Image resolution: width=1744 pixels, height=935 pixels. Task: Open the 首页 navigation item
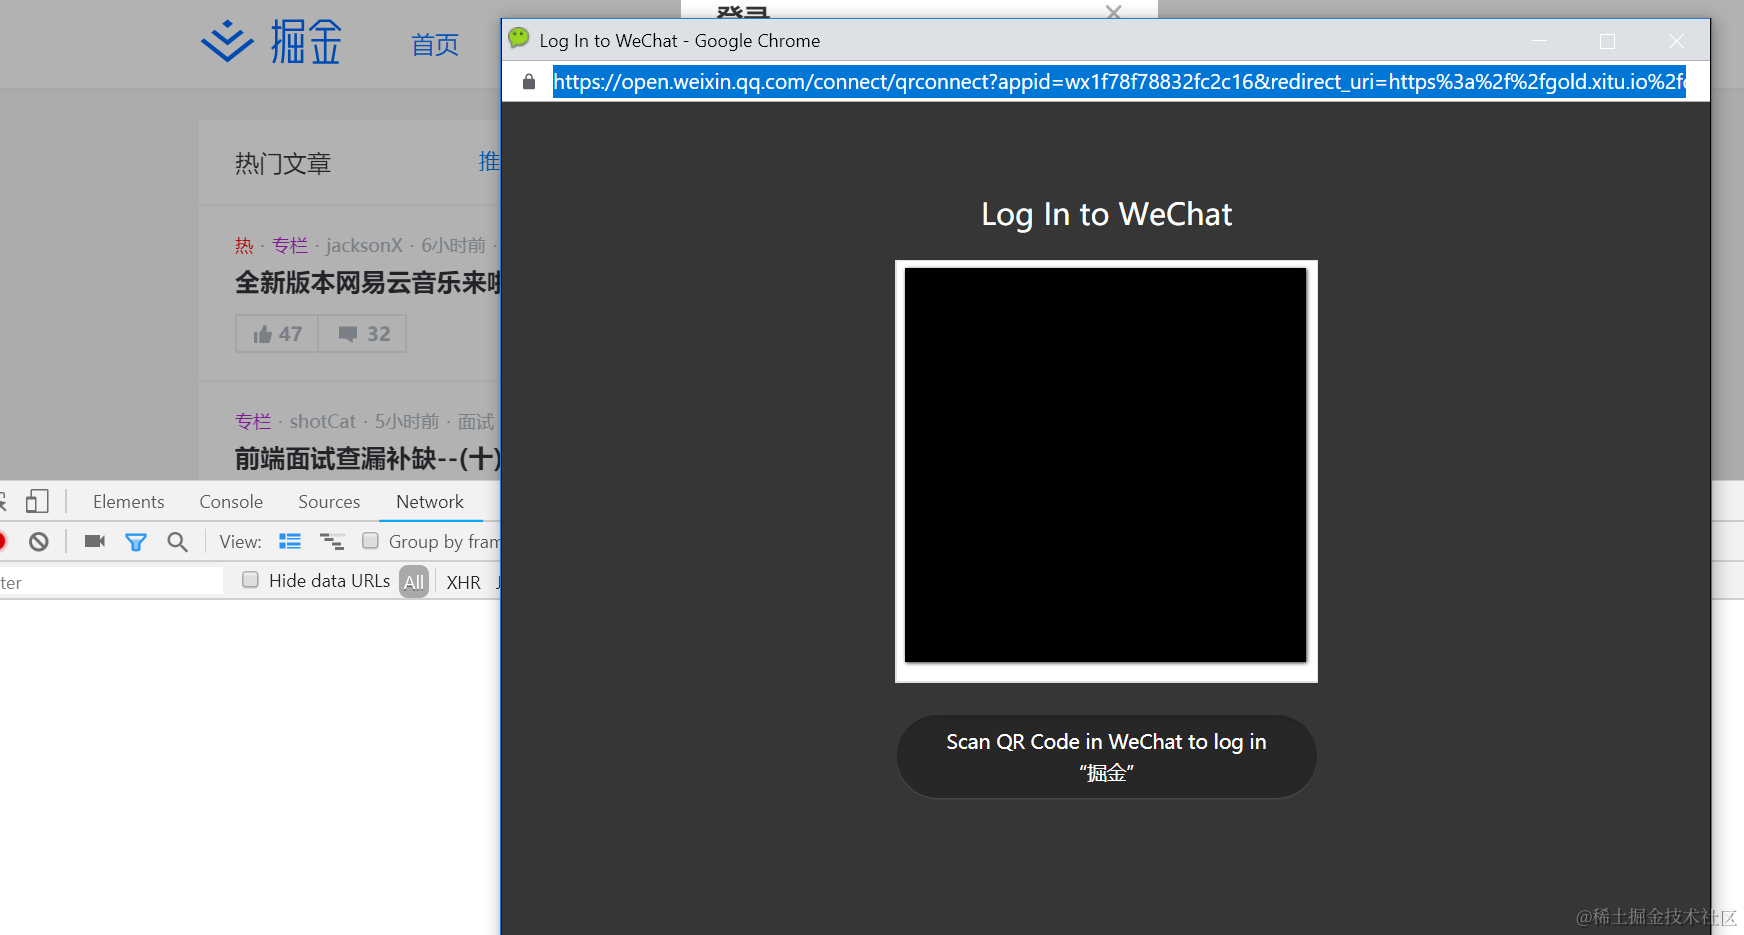coord(434,43)
